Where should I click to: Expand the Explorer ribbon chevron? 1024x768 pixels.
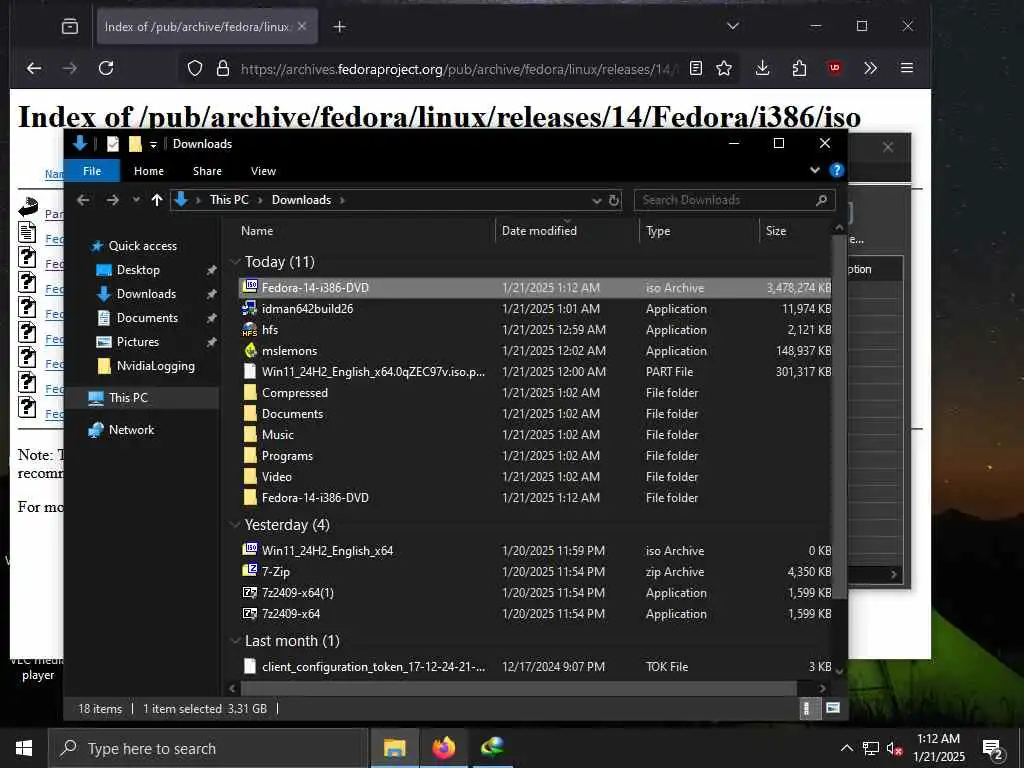(815, 170)
